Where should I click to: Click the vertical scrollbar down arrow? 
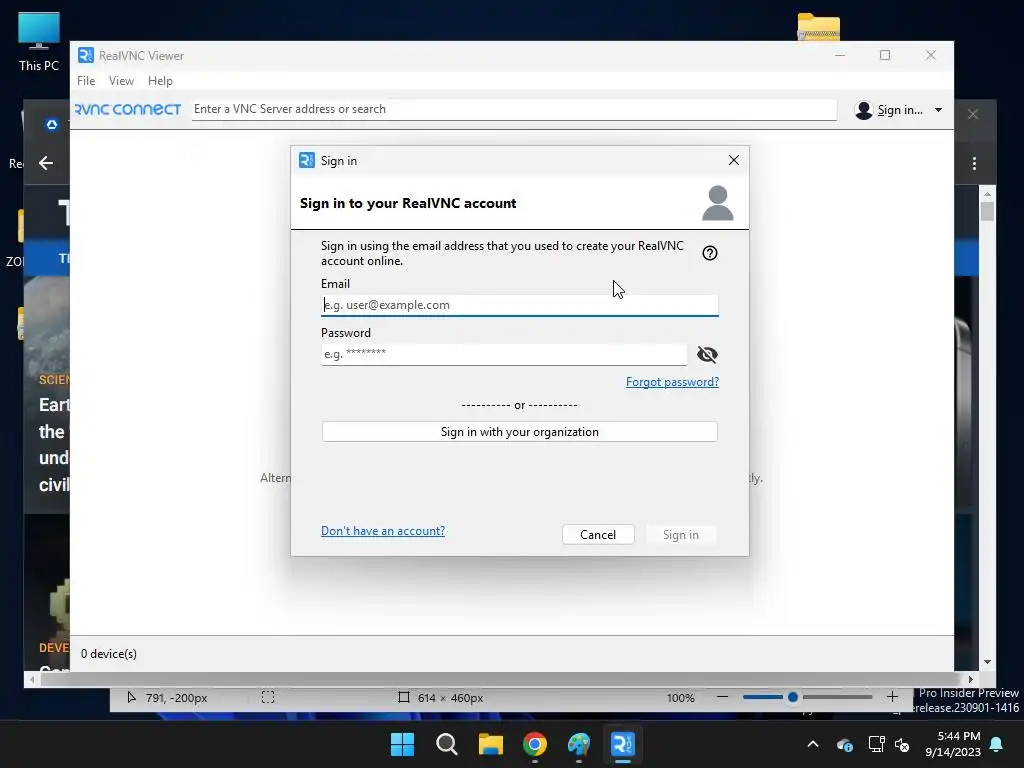pyautogui.click(x=987, y=662)
